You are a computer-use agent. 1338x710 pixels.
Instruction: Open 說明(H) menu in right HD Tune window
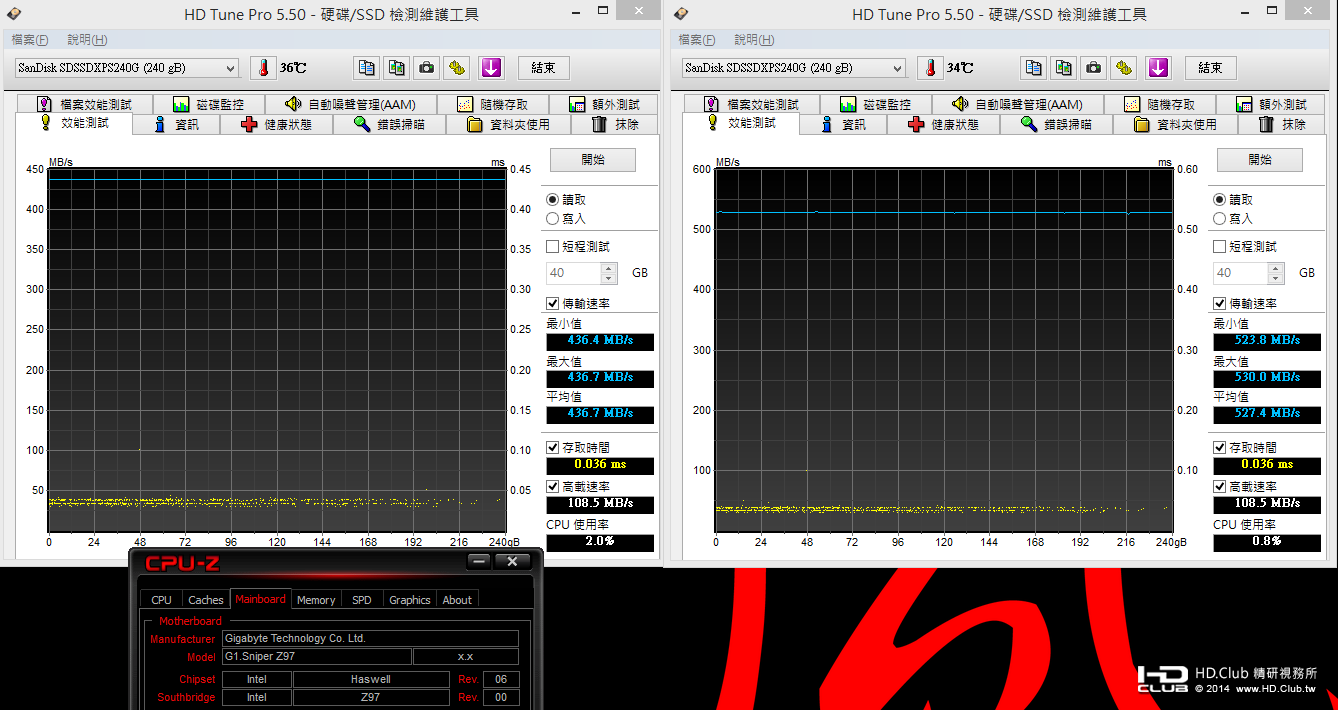click(x=754, y=40)
